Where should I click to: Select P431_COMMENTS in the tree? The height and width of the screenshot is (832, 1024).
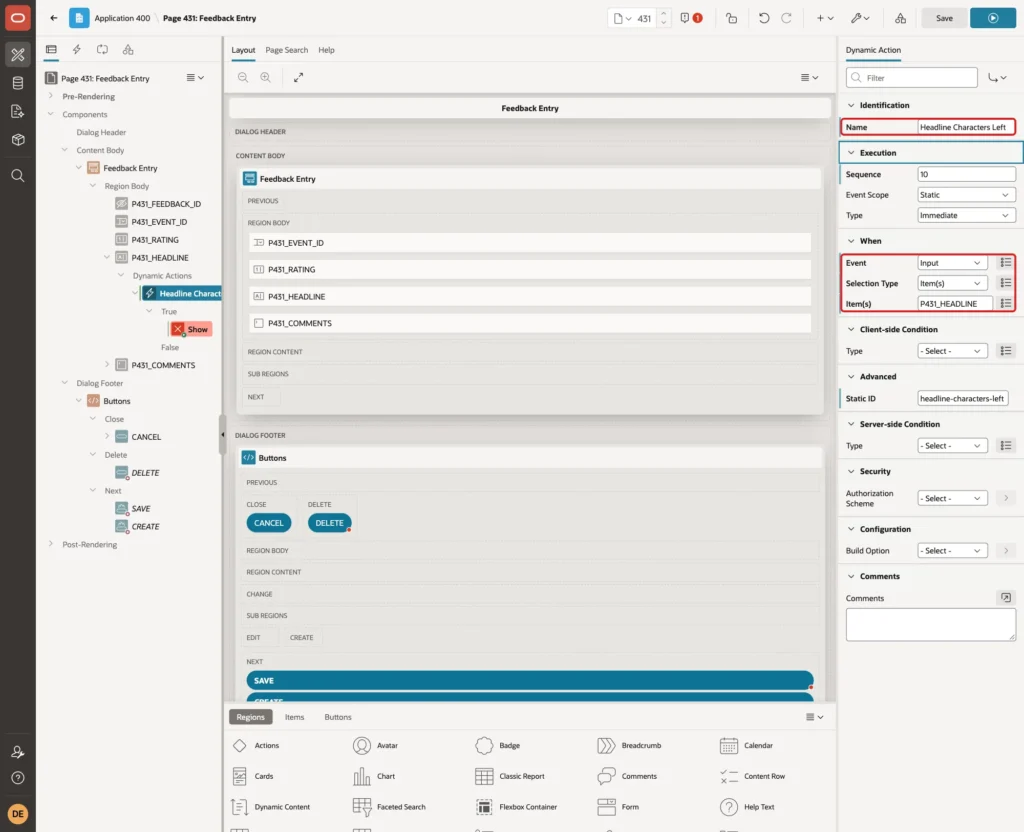click(163, 365)
